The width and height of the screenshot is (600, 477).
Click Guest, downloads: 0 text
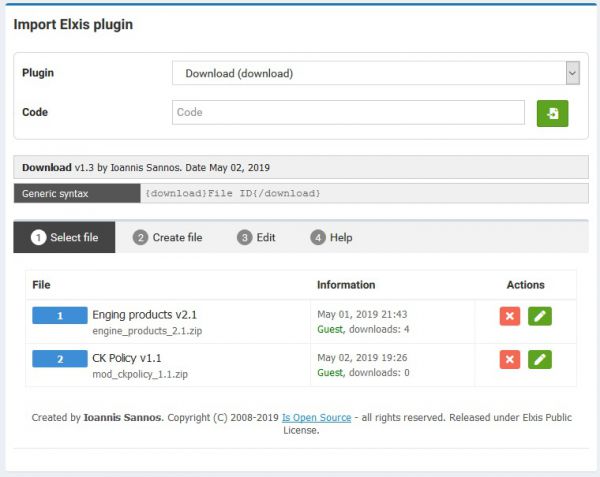tap(363, 373)
